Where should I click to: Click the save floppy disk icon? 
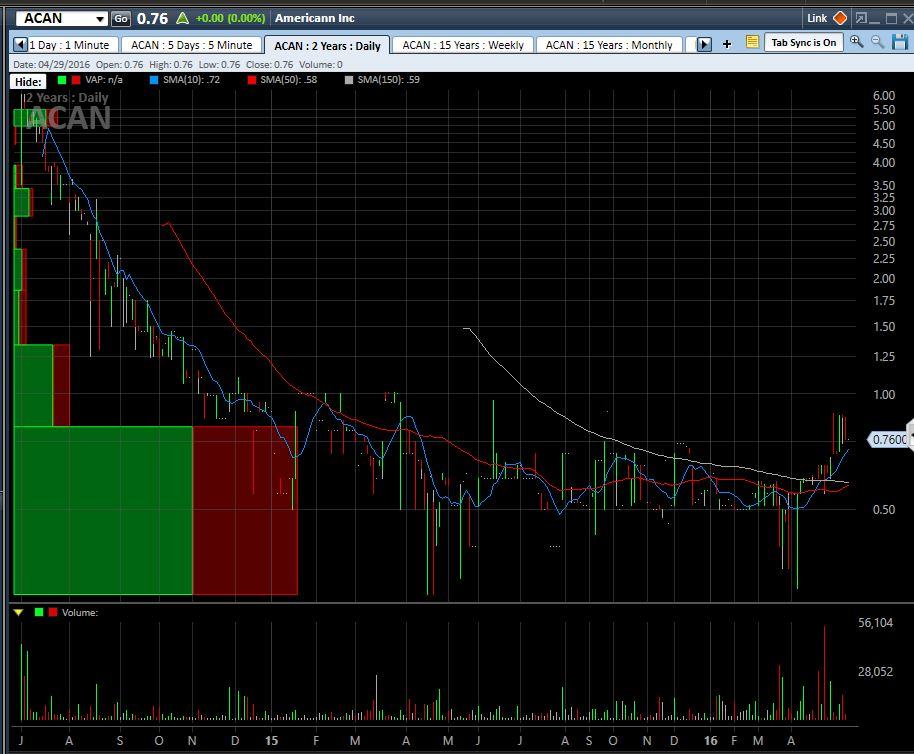[898, 42]
